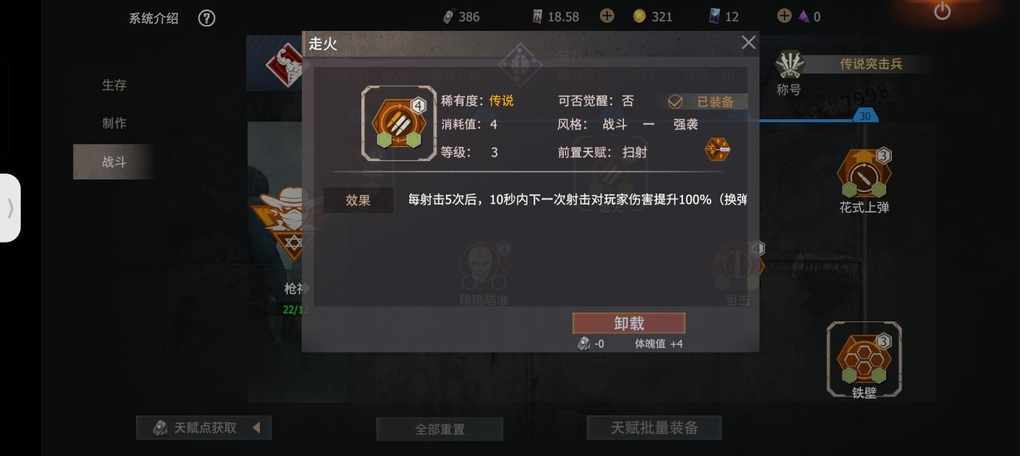Click the 天赋批量装备 button
Image resolution: width=1020 pixels, height=456 pixels.
click(654, 427)
